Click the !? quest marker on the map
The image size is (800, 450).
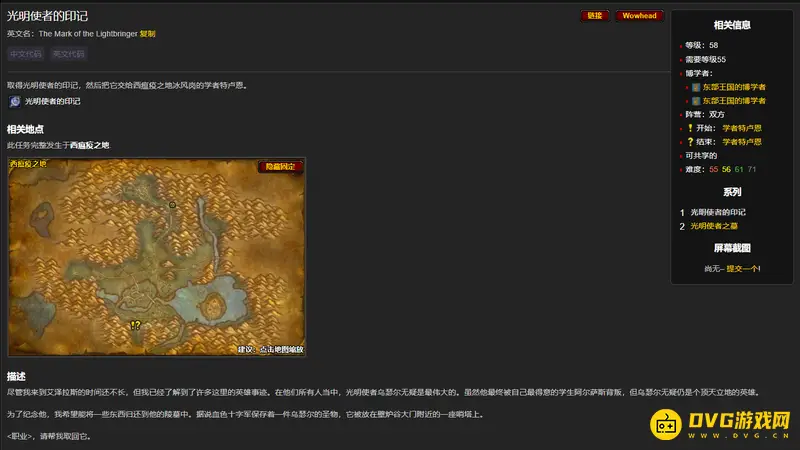(135, 324)
